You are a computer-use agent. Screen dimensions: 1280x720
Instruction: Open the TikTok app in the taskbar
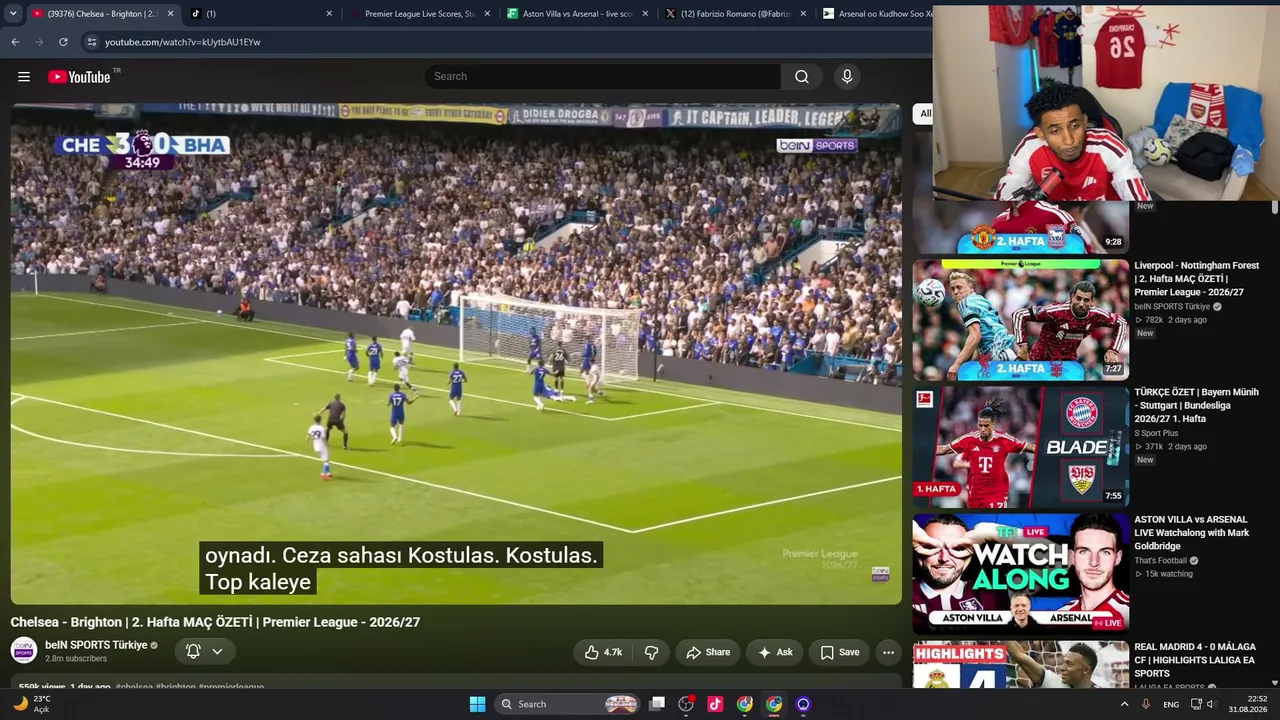[x=715, y=704]
